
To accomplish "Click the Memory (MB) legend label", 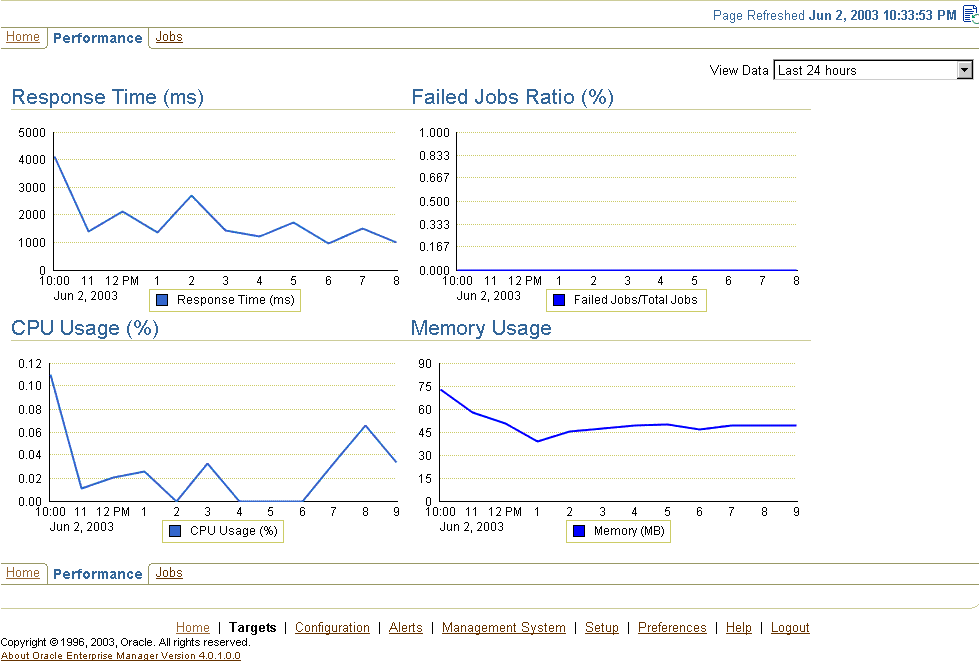I will point(629,531).
